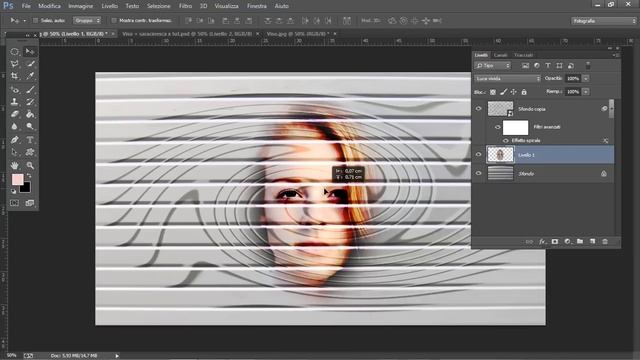Image resolution: width=640 pixels, height=360 pixels.
Task: Open the Fotografia workspace dropdown
Action: pyautogui.click(x=603, y=21)
